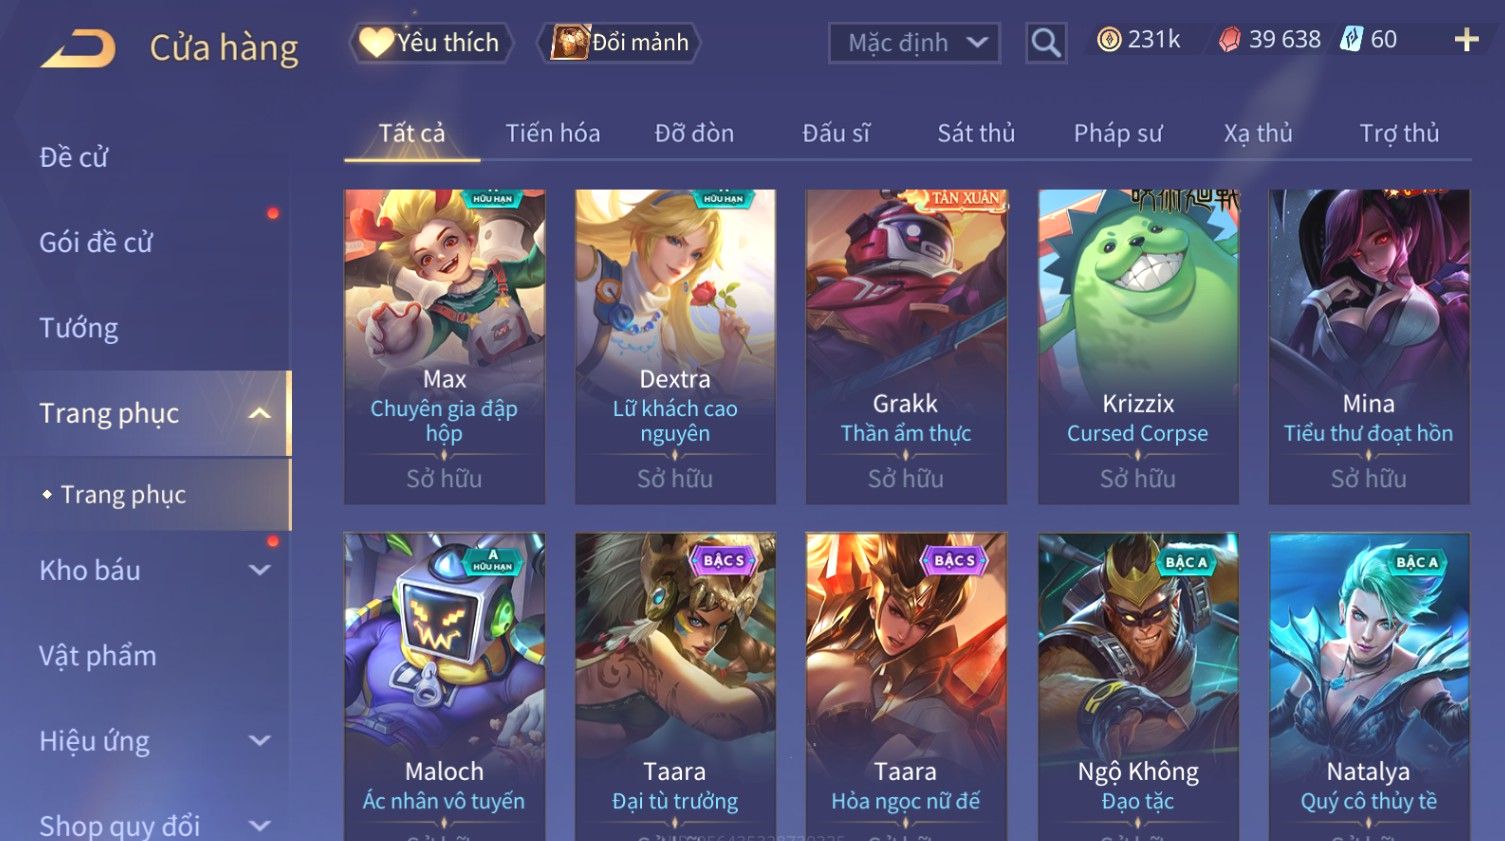
Task: Tap the plus icon to add currency
Action: pyautogui.click(x=1466, y=40)
